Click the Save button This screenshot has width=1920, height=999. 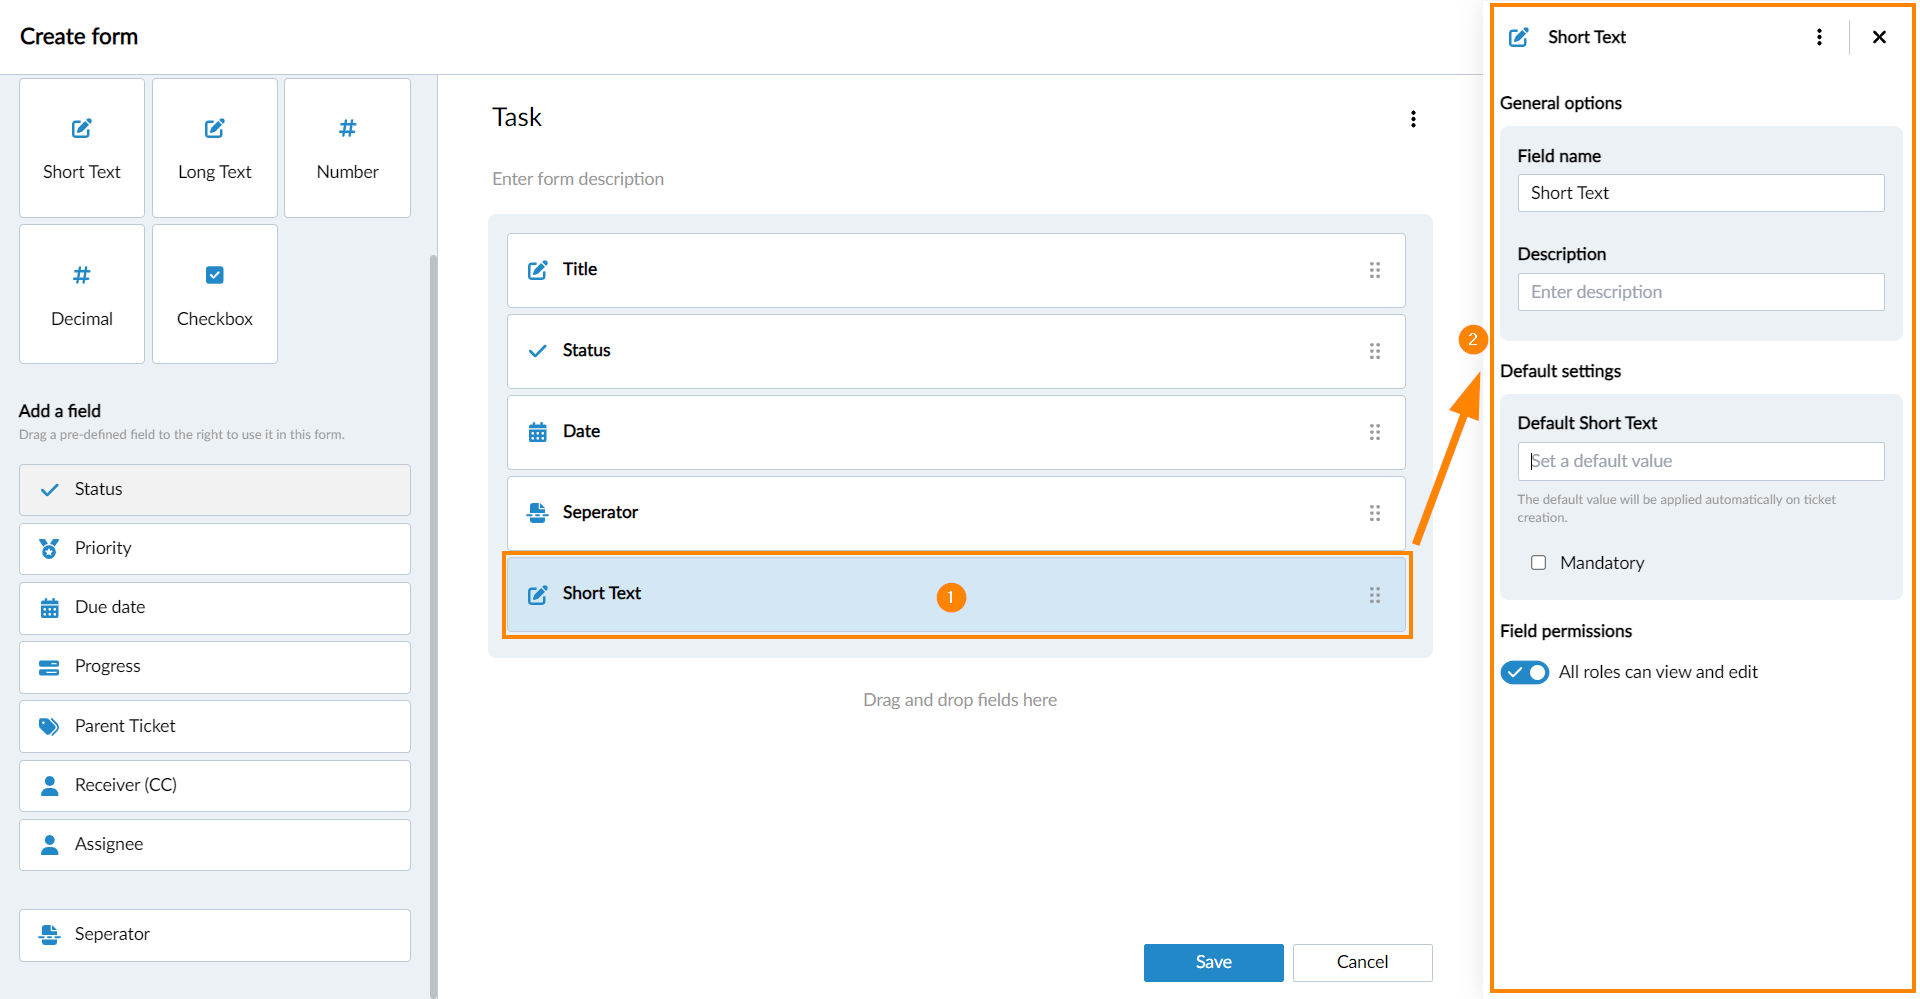1213,962
